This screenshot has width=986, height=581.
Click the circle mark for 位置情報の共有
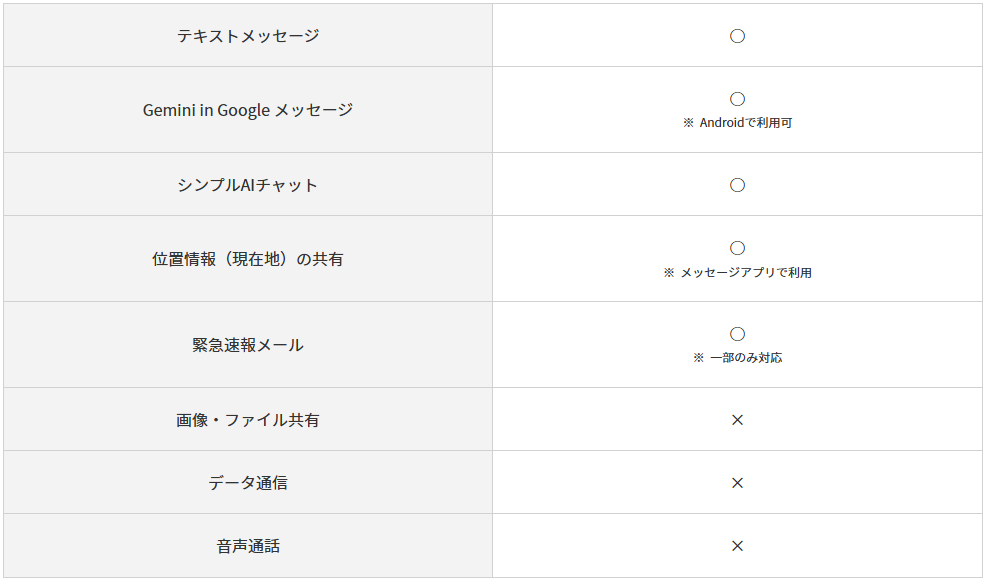point(737,248)
